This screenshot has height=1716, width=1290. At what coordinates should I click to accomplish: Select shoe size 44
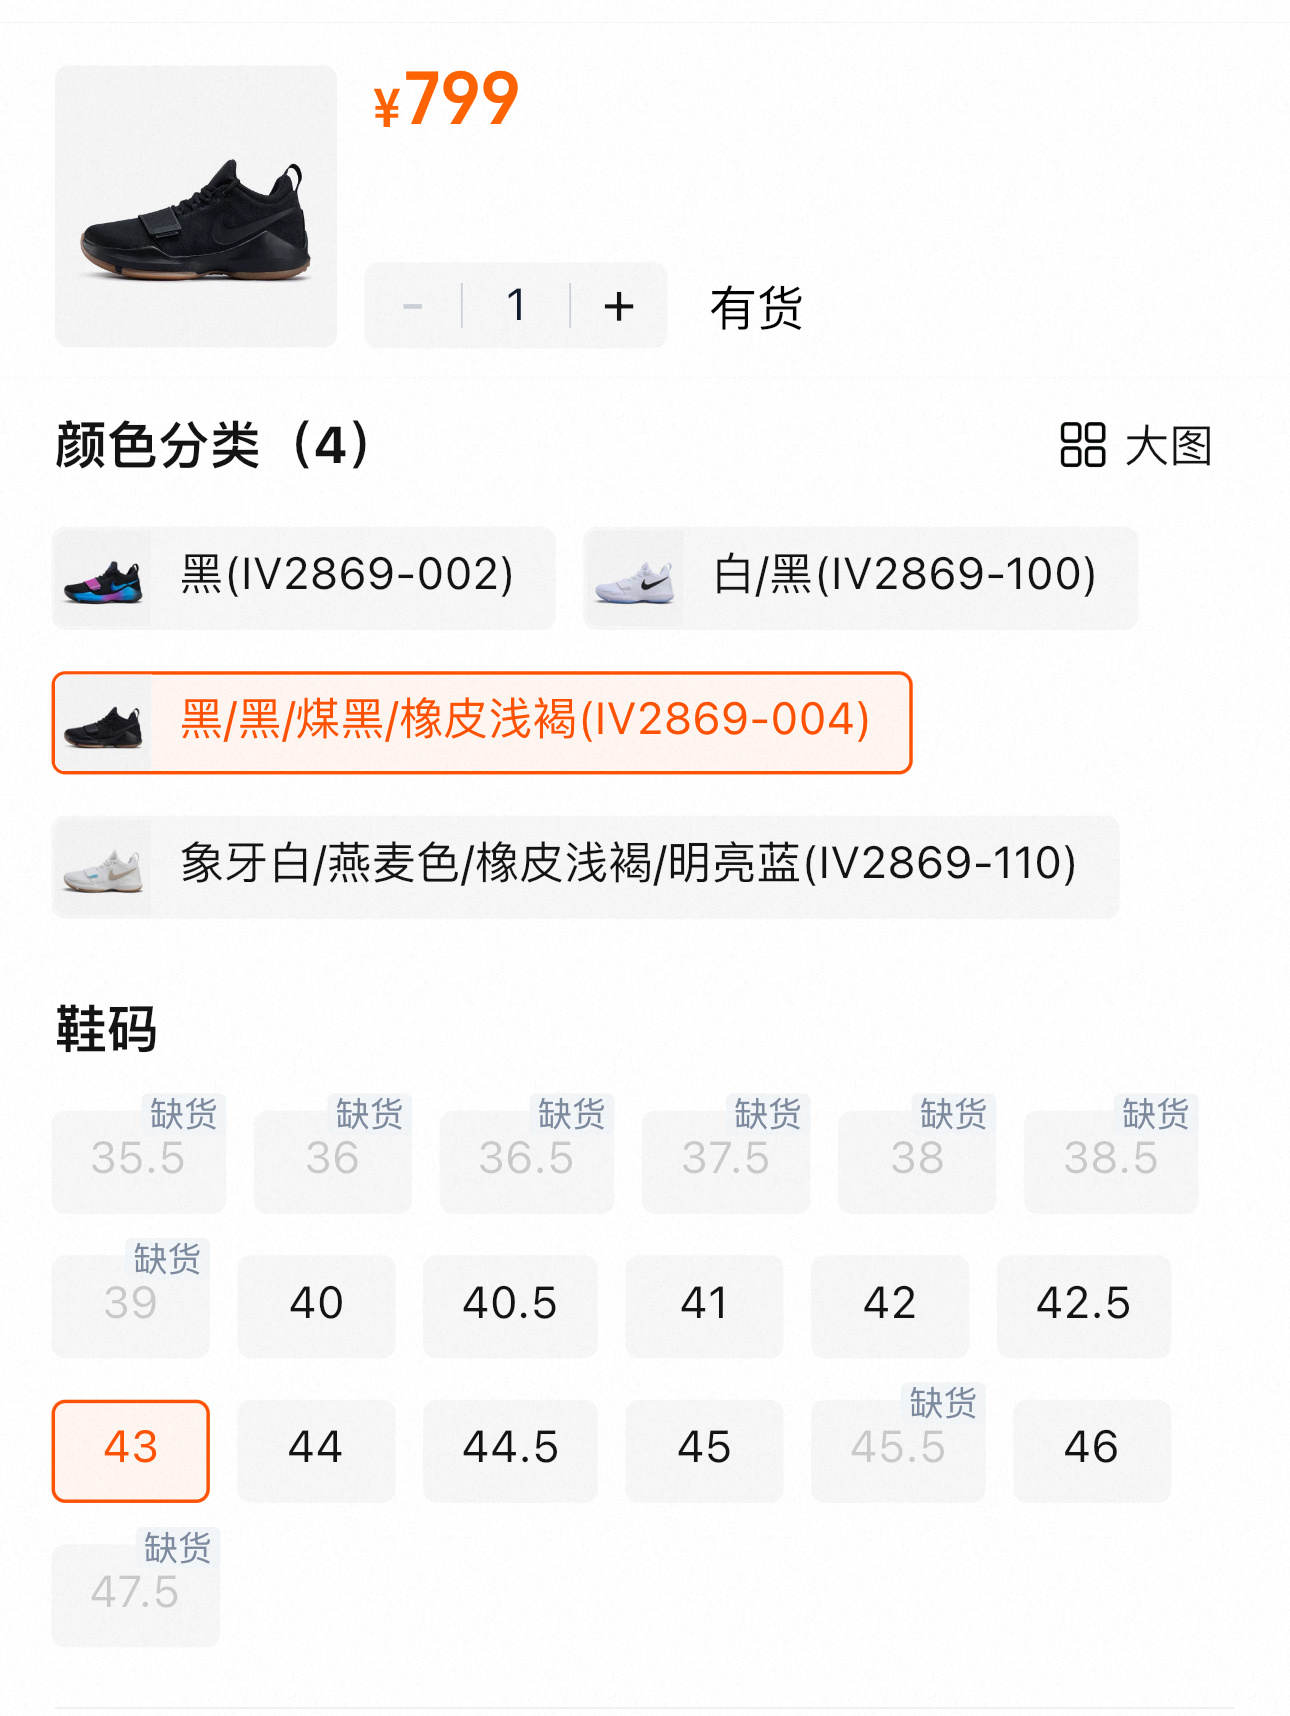pyautogui.click(x=316, y=1449)
